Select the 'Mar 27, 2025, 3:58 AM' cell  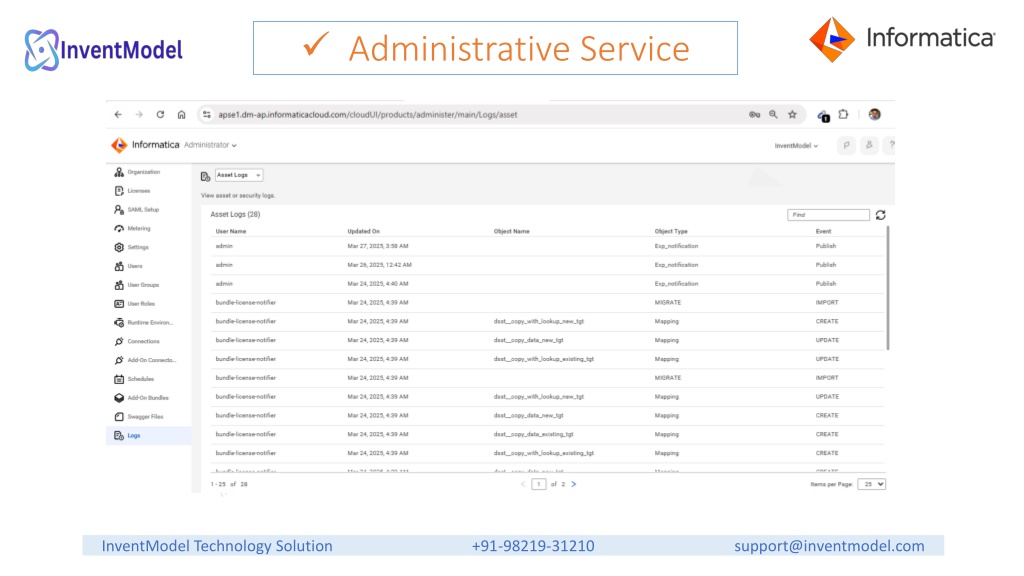377,246
